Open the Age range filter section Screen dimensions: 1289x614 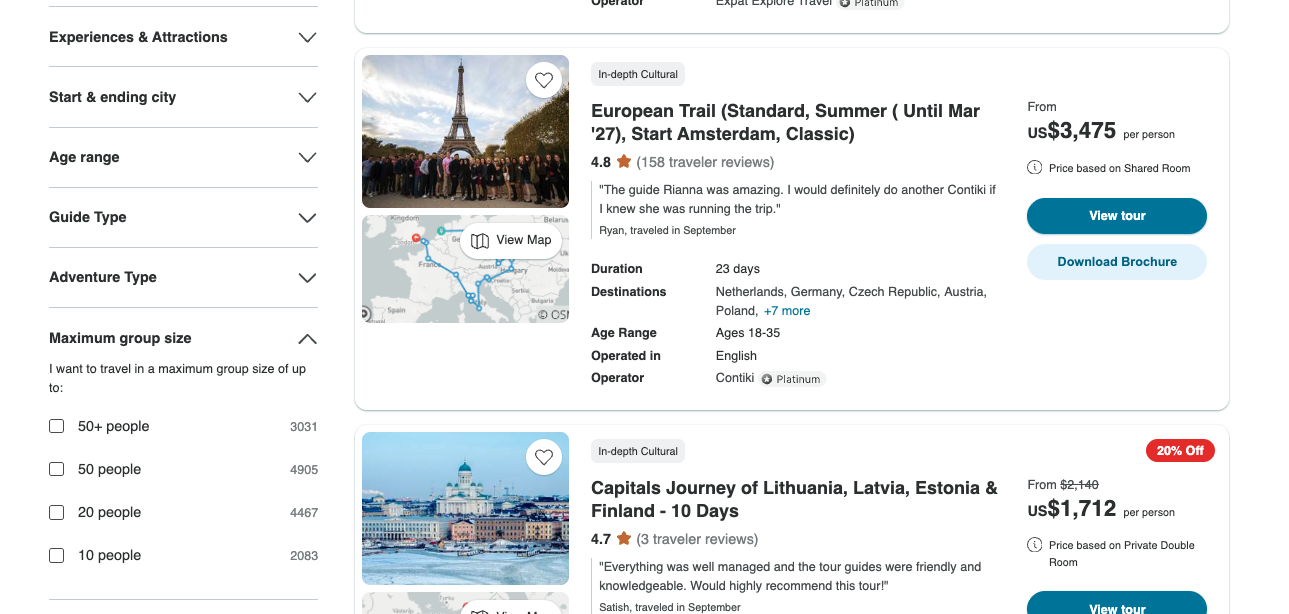(x=183, y=157)
